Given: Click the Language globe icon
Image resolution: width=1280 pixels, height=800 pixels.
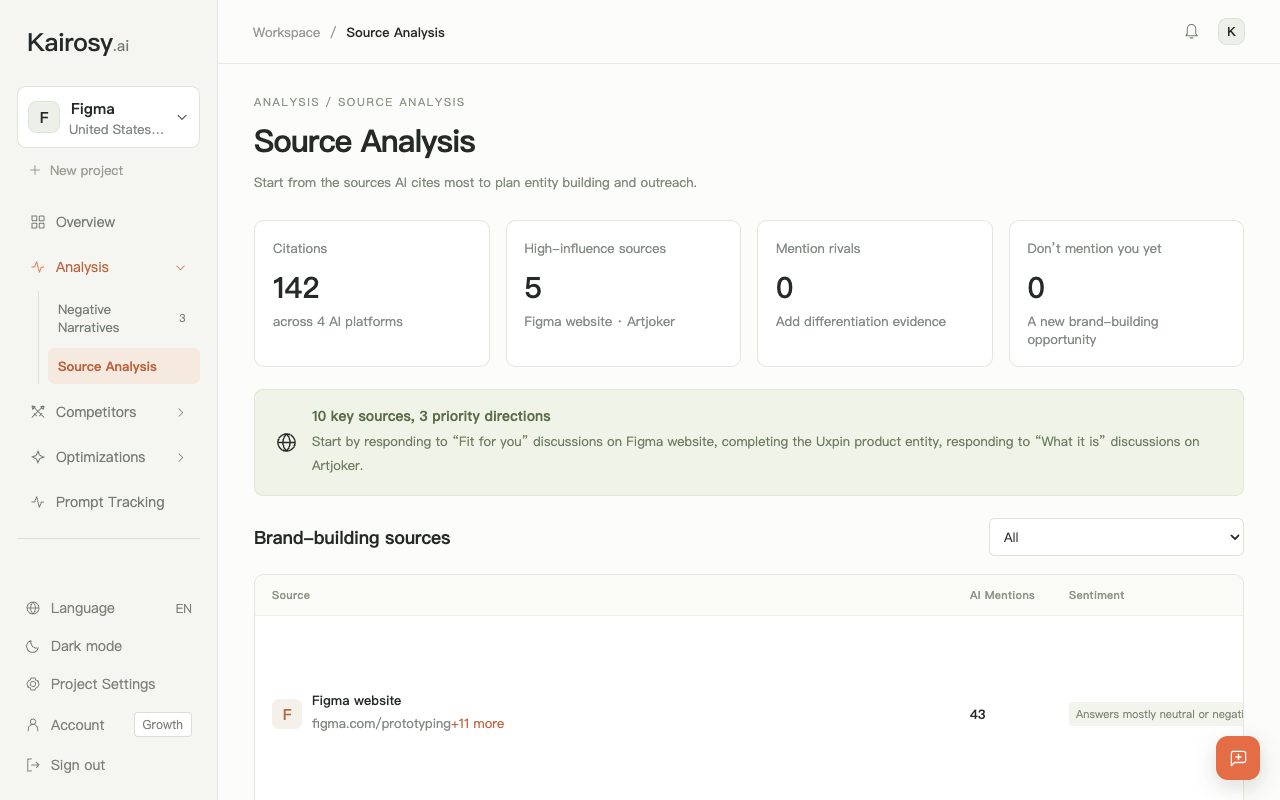Looking at the screenshot, I should click(x=33, y=608).
